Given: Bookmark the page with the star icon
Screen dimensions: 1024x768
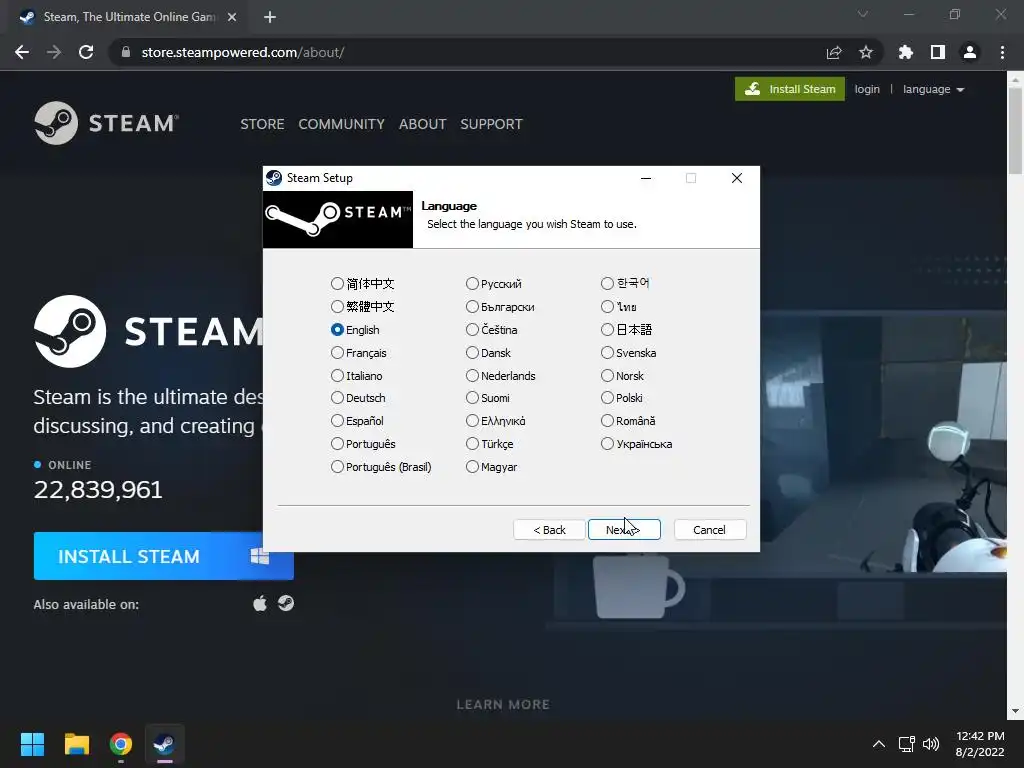Looking at the screenshot, I should pyautogui.click(x=866, y=52).
